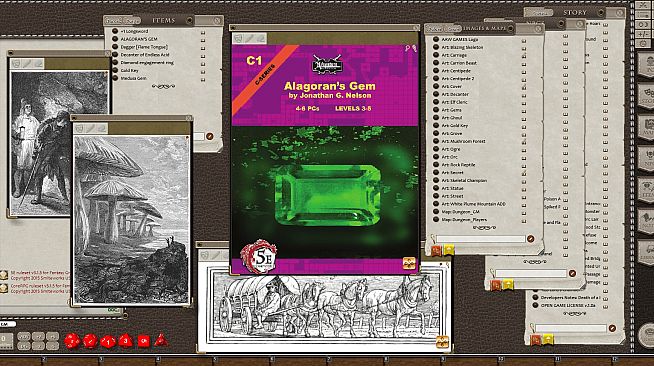Select Art: Rock Reptile in Images list

(458, 165)
